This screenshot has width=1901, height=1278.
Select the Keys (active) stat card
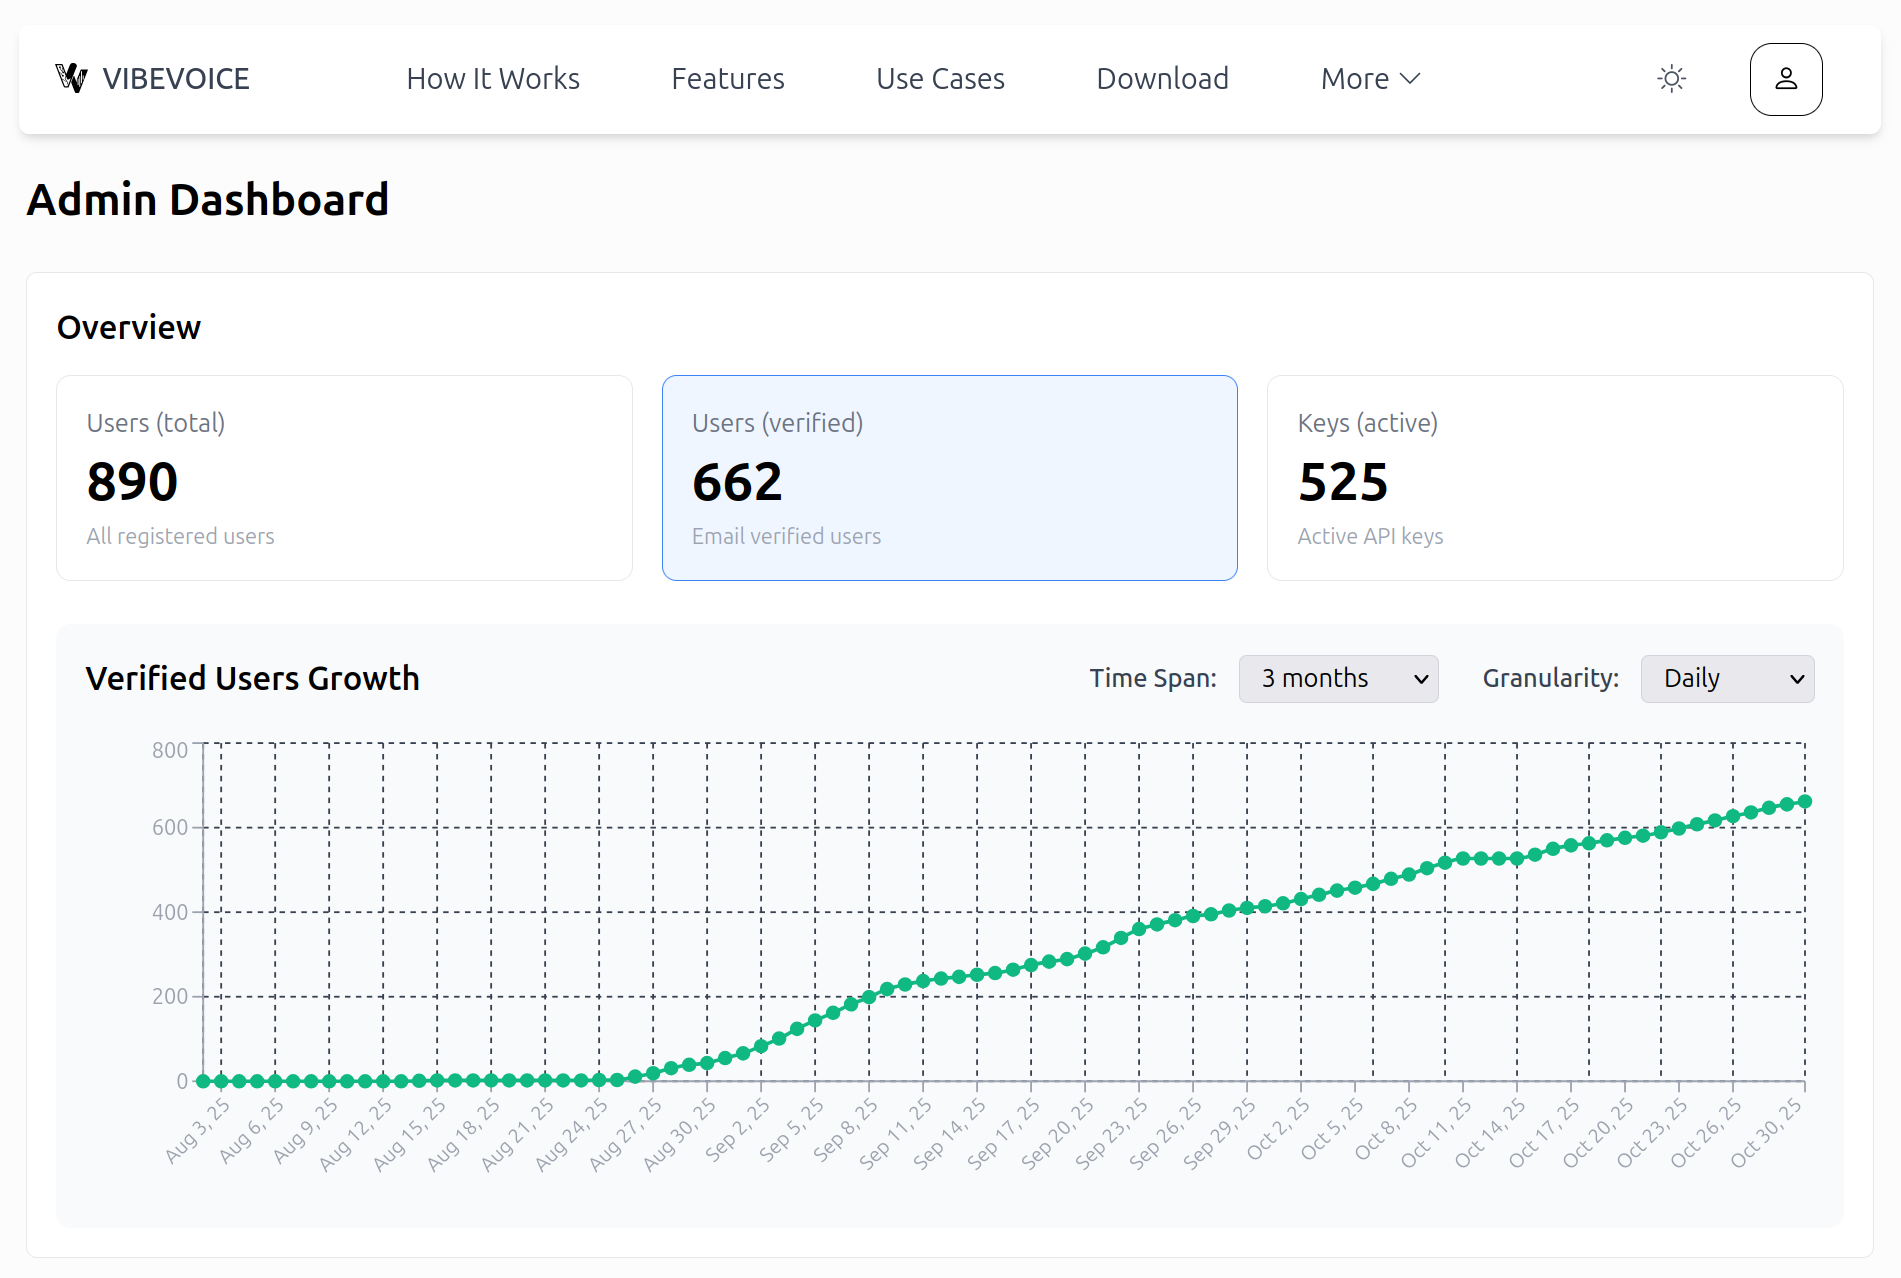[x=1554, y=478]
